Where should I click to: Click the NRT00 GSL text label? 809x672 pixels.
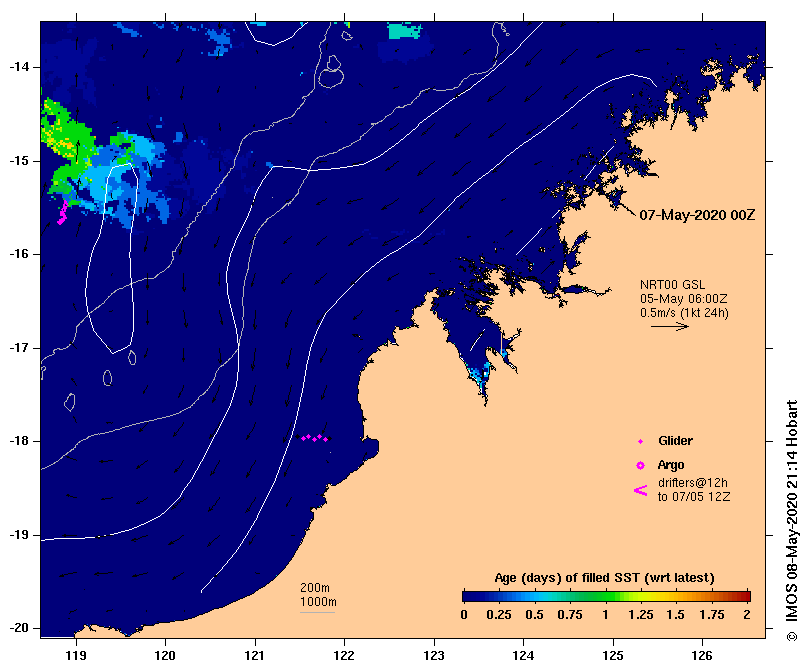672,284
